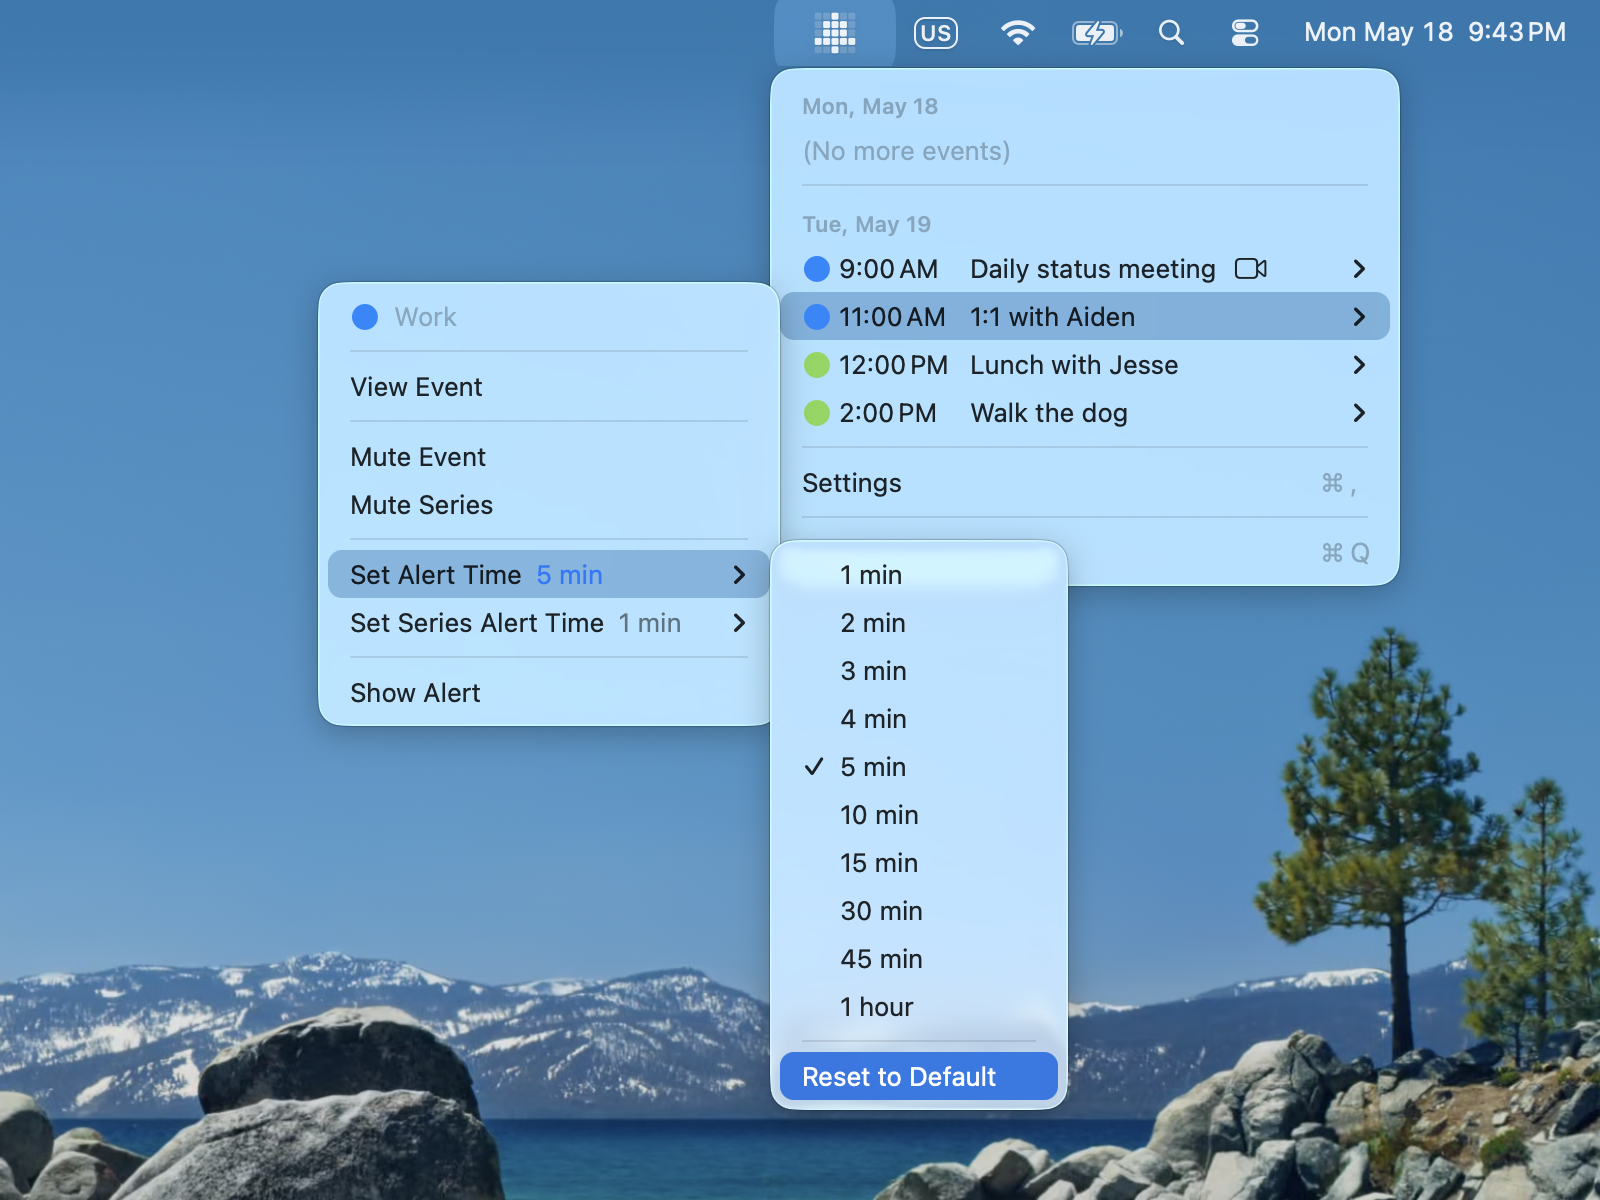1600x1200 pixels.
Task: Click the 2:00 PM time text
Action: coord(888,413)
